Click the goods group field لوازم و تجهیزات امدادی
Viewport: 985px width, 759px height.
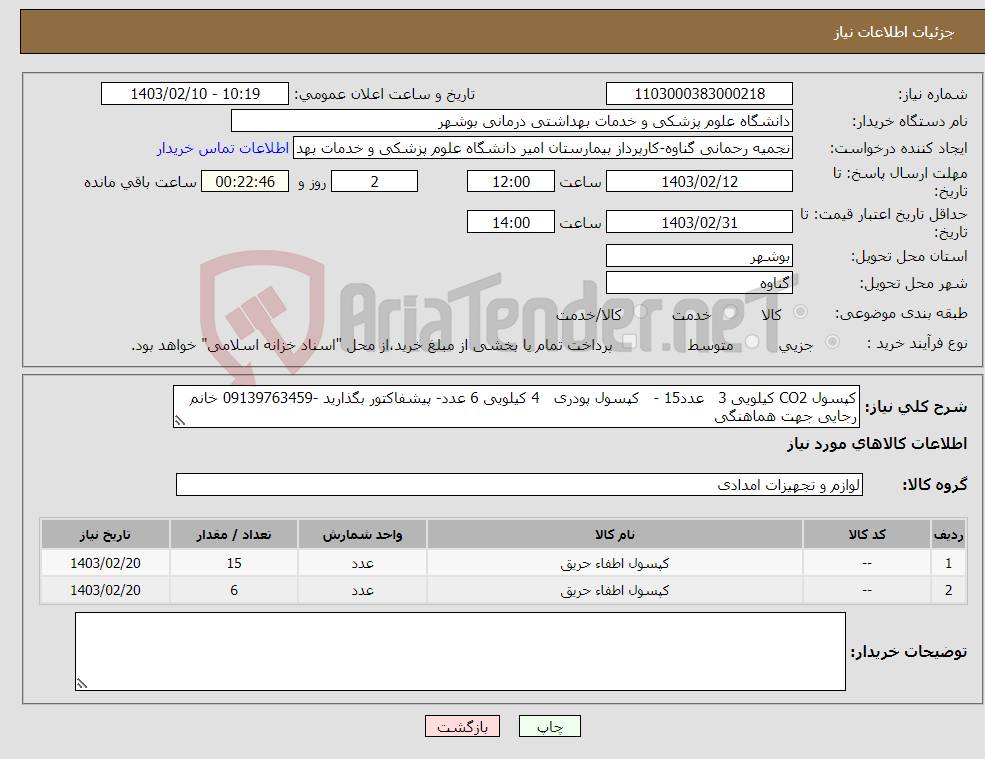[520, 484]
